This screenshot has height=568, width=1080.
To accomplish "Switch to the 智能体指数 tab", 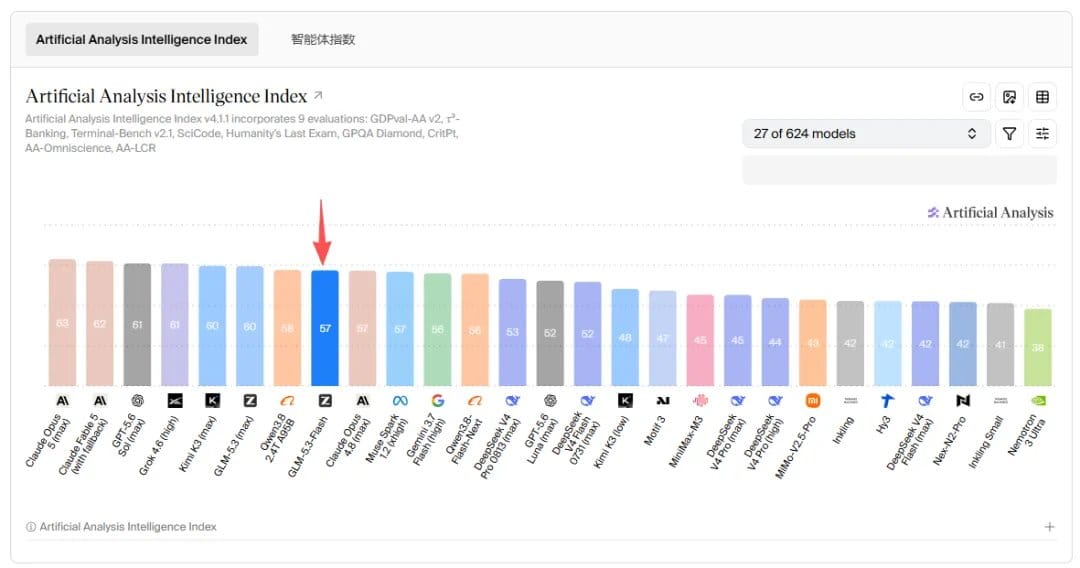I will point(323,40).
